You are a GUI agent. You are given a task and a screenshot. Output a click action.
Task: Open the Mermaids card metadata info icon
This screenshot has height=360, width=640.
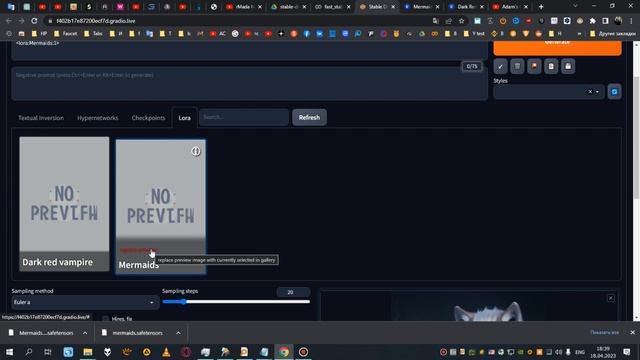[196, 151]
